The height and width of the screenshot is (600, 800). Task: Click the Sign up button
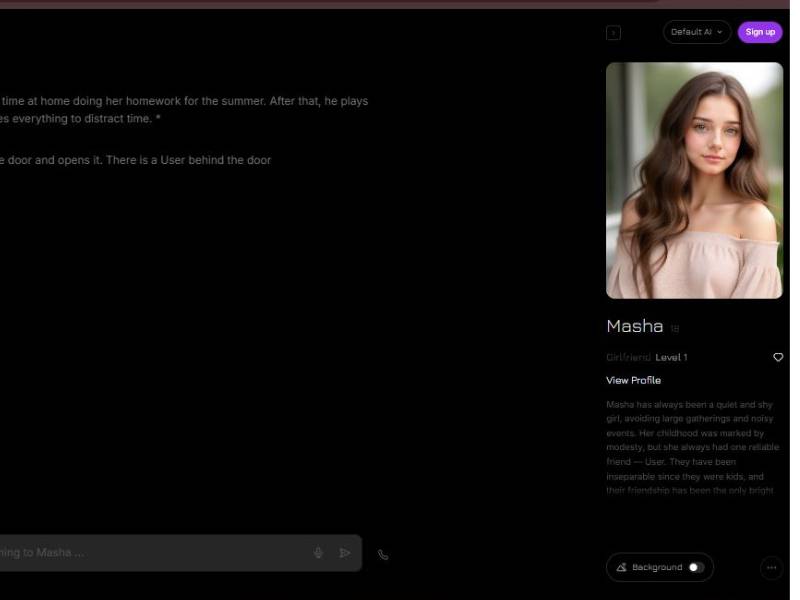click(760, 32)
